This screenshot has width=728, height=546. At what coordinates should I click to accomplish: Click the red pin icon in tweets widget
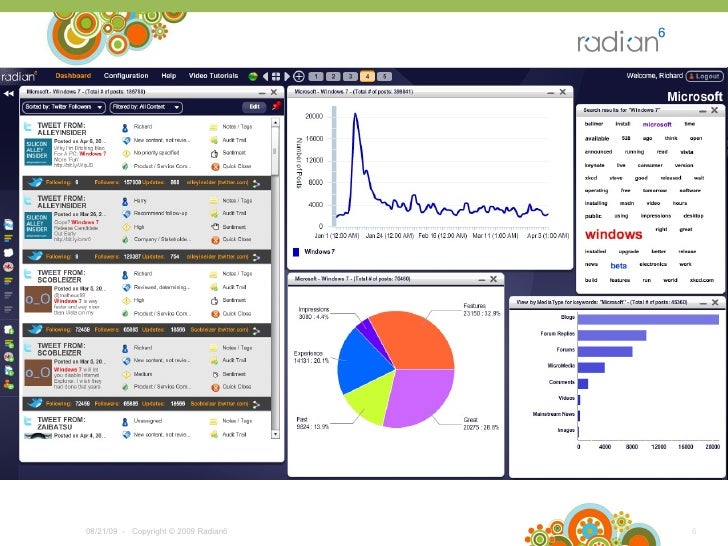276,106
